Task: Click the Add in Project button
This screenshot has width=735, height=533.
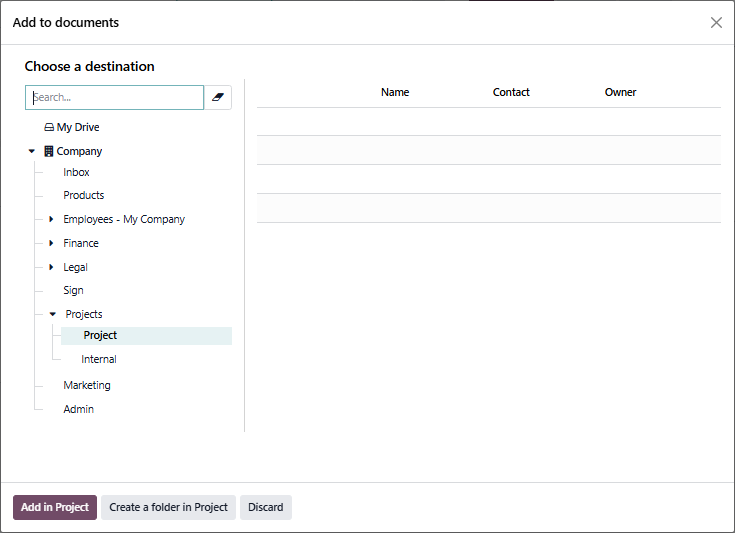Action: (55, 507)
